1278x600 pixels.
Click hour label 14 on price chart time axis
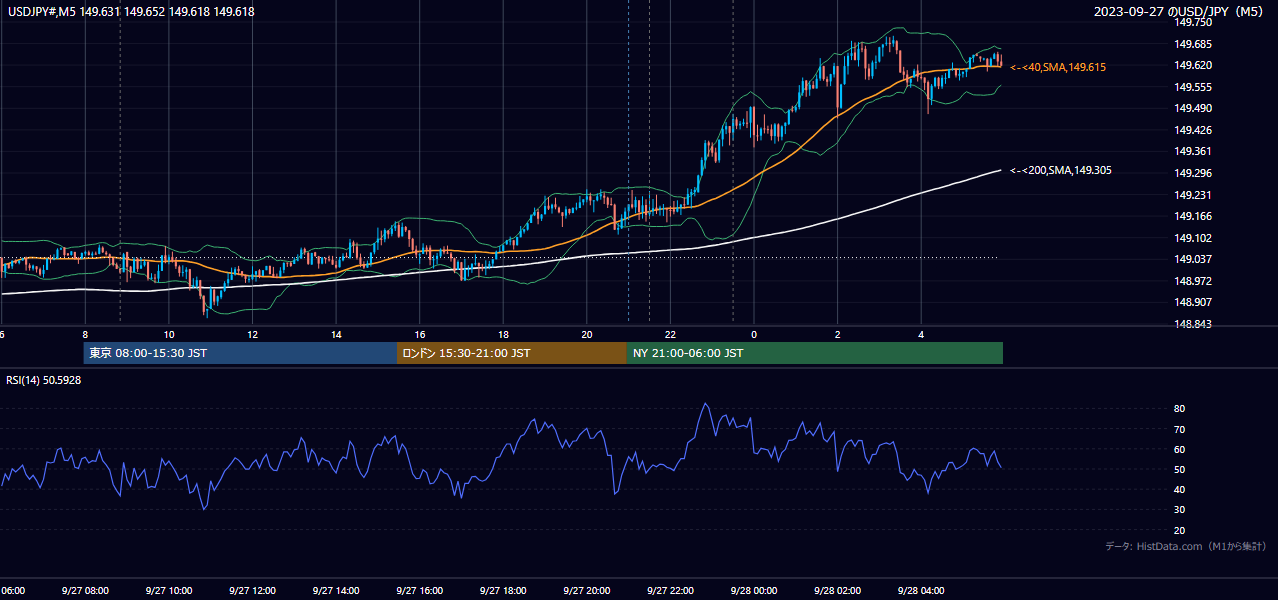click(x=336, y=334)
